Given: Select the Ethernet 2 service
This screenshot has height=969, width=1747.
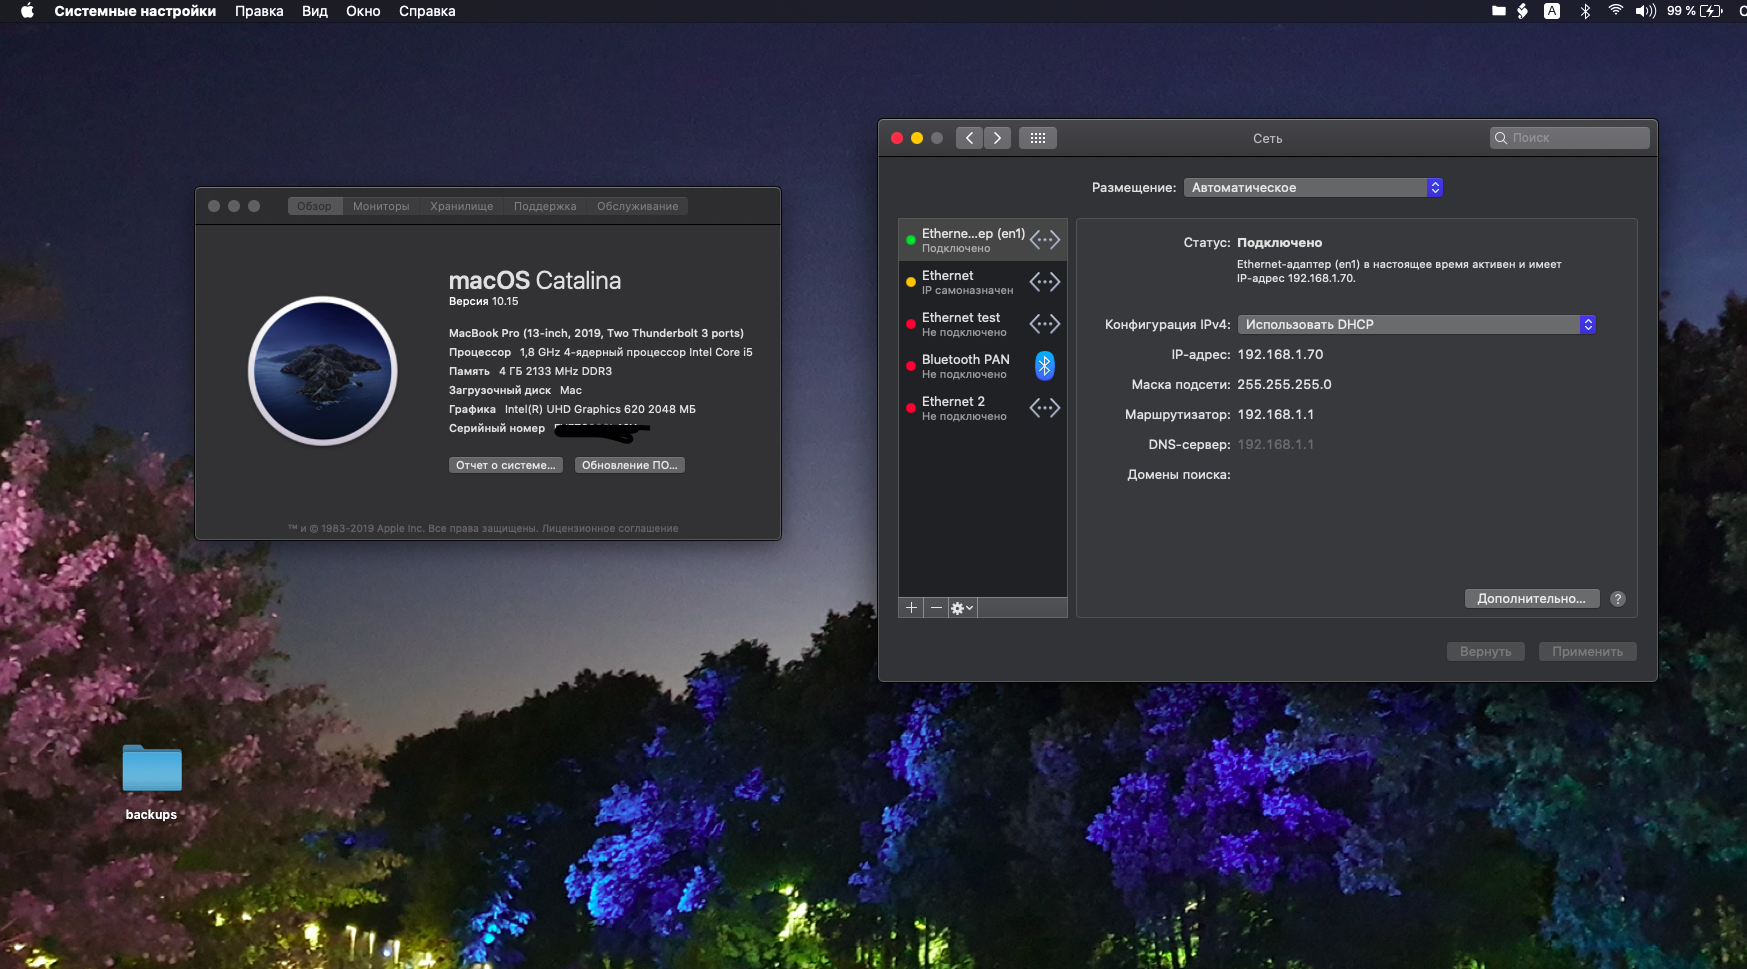Looking at the screenshot, I should click(983, 408).
